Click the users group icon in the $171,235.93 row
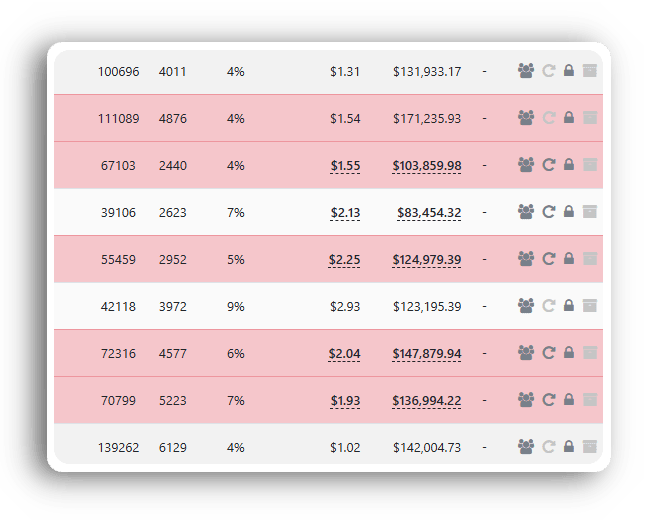The width and height of the screenshot is (653, 520). click(x=526, y=118)
